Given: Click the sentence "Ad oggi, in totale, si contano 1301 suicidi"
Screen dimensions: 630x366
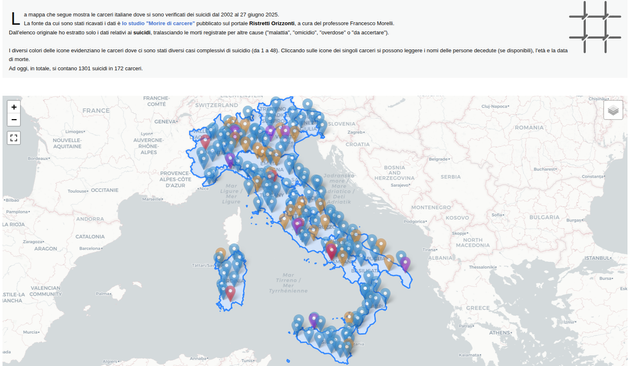Looking at the screenshot, I should tap(76, 69).
